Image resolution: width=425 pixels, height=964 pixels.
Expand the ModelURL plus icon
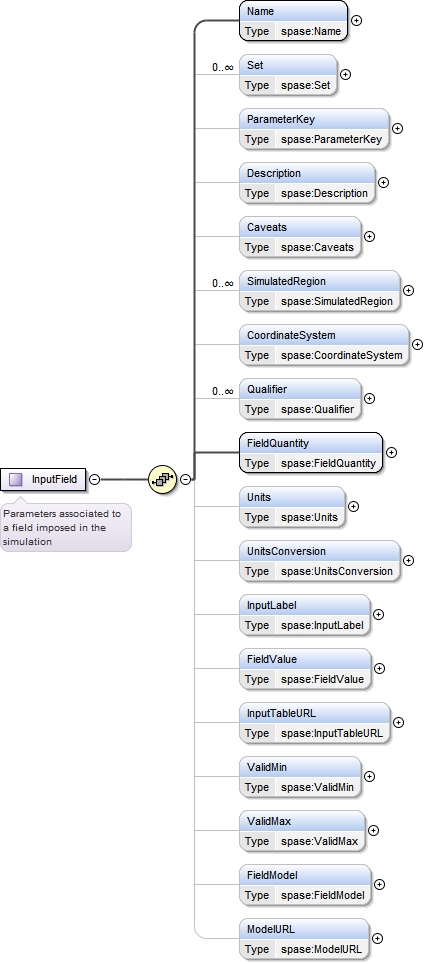point(377,938)
